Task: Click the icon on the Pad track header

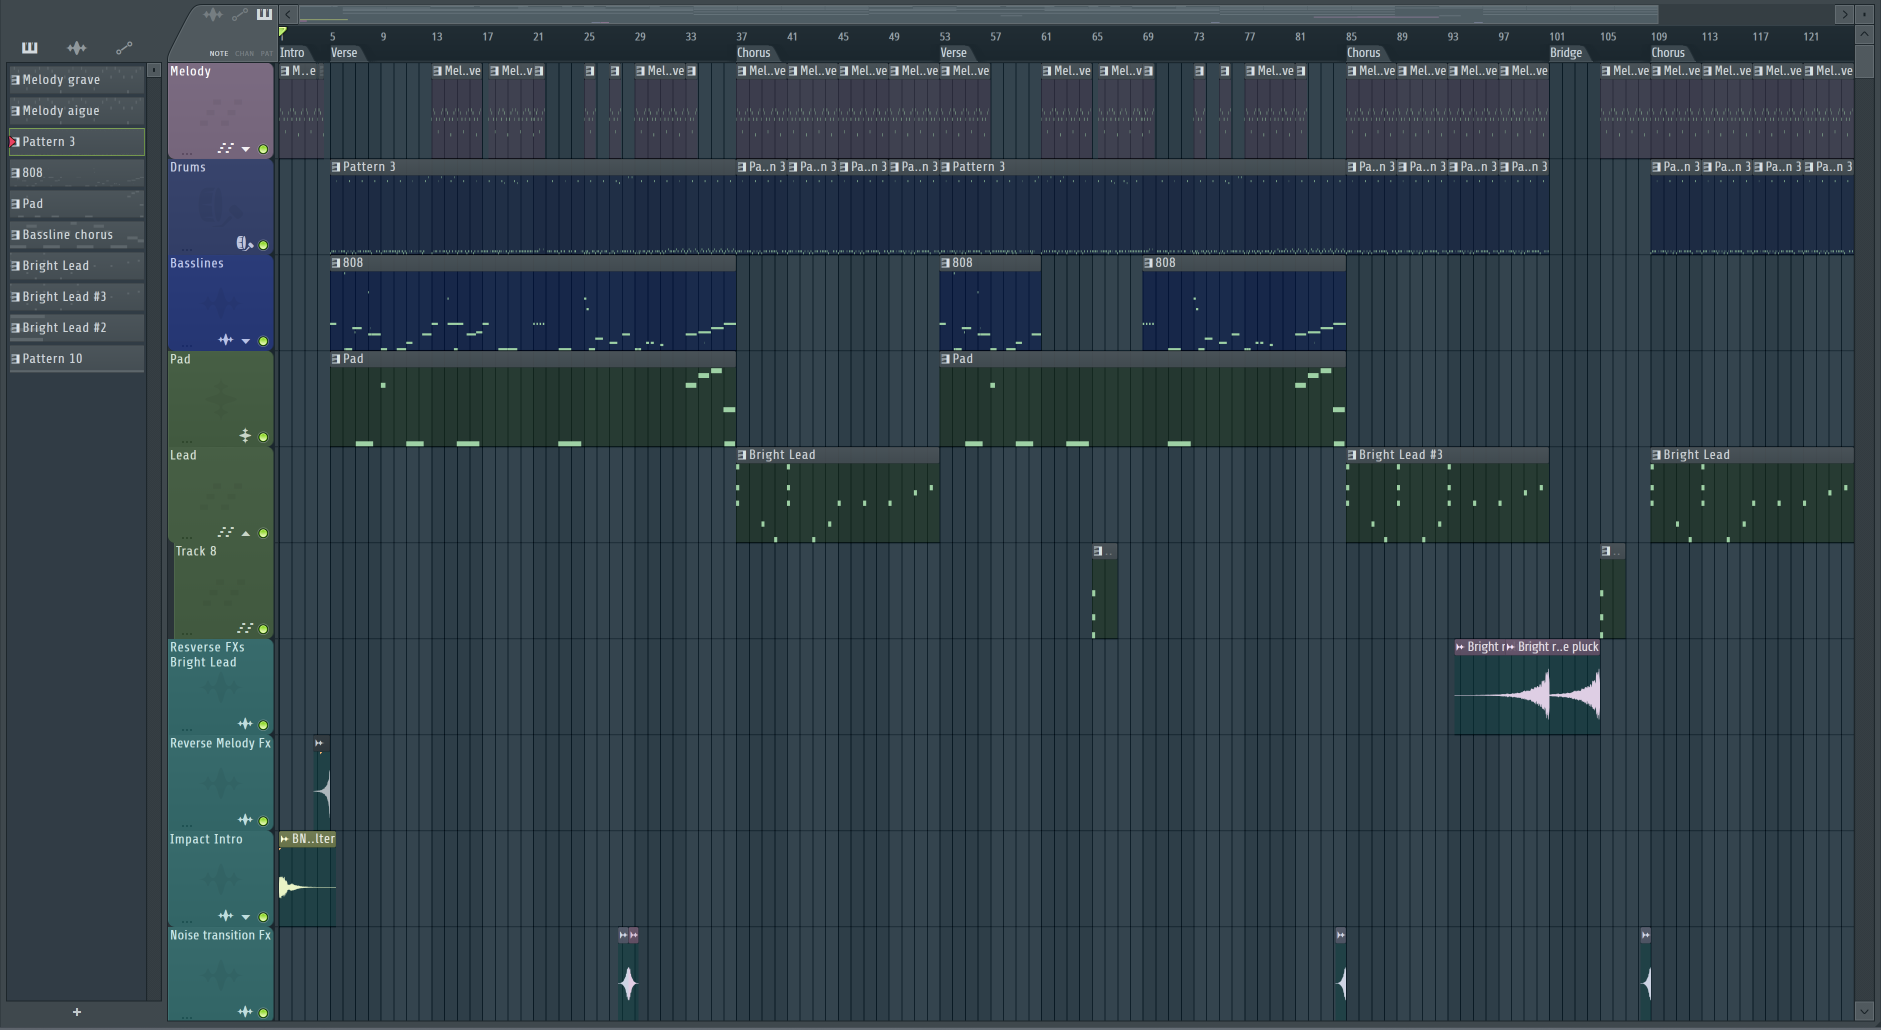Action: pyautogui.click(x=245, y=435)
